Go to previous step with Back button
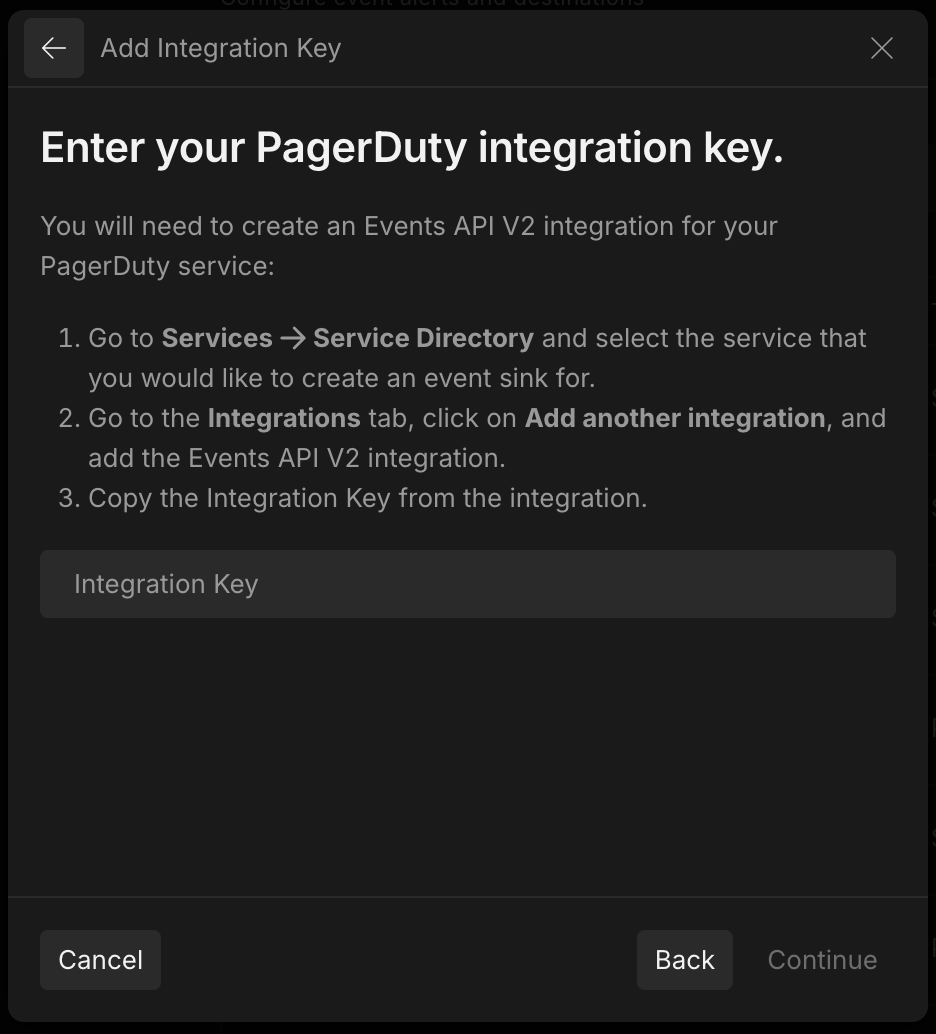This screenshot has width=936, height=1034. (x=684, y=960)
